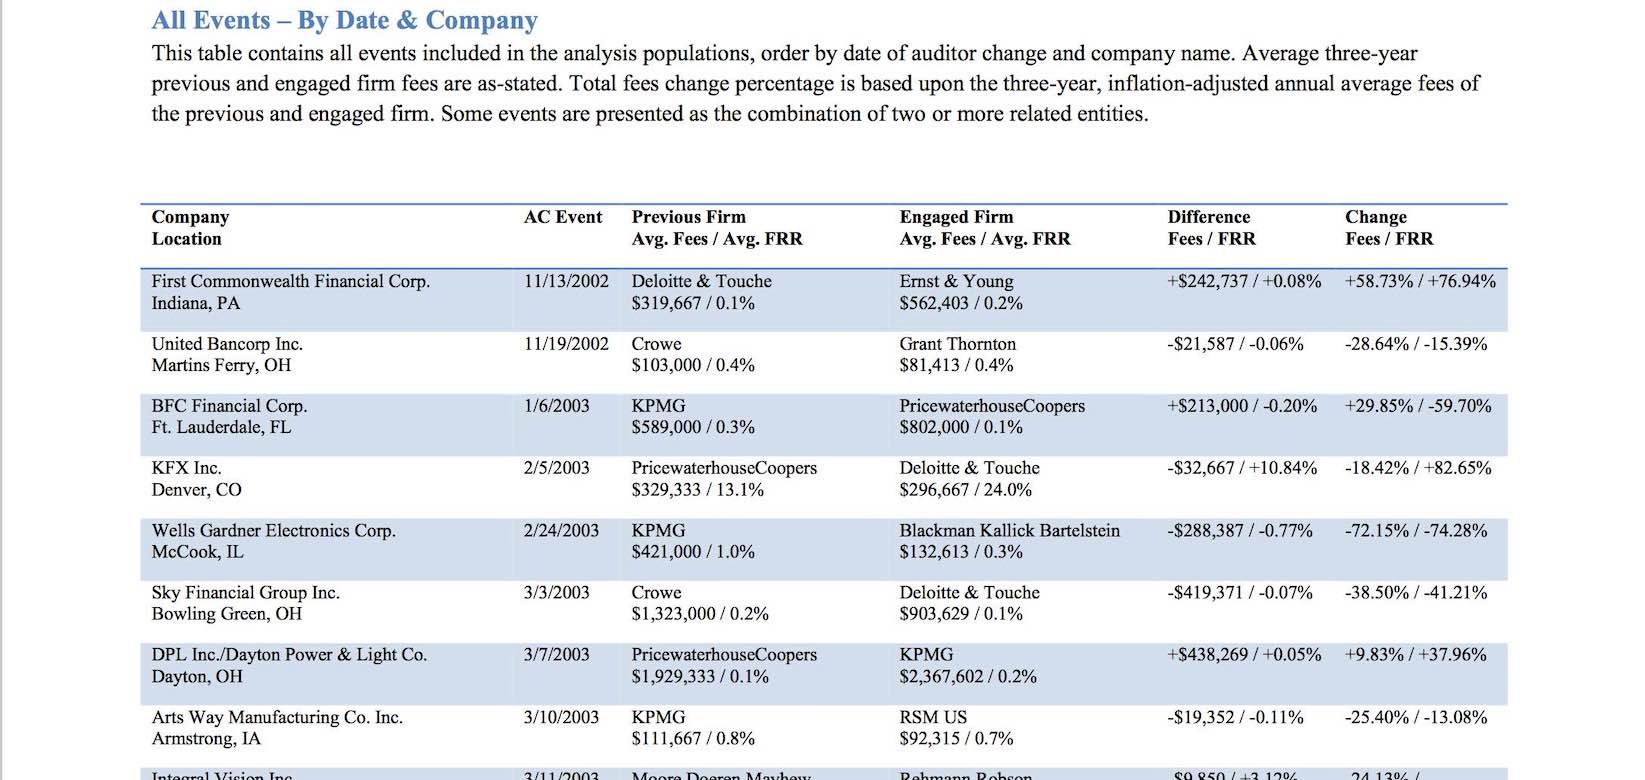Click the "Company Location" column header
The height and width of the screenshot is (780, 1645).
(190, 228)
